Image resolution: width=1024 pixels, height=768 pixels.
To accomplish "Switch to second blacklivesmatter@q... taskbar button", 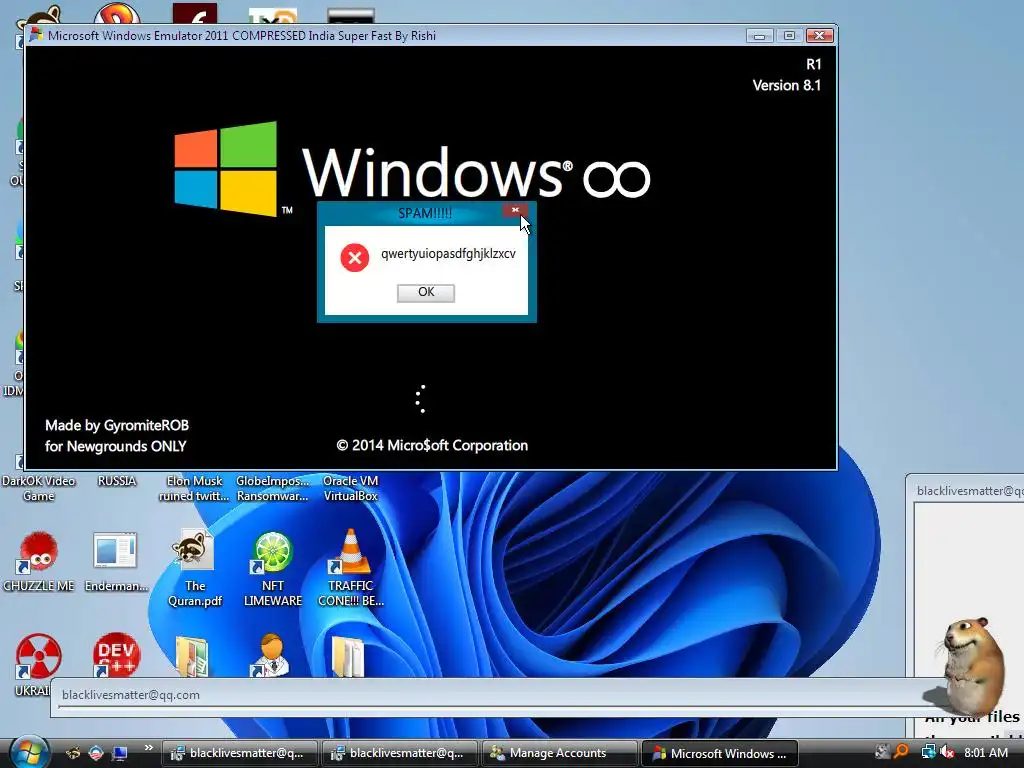I will click(x=399, y=753).
